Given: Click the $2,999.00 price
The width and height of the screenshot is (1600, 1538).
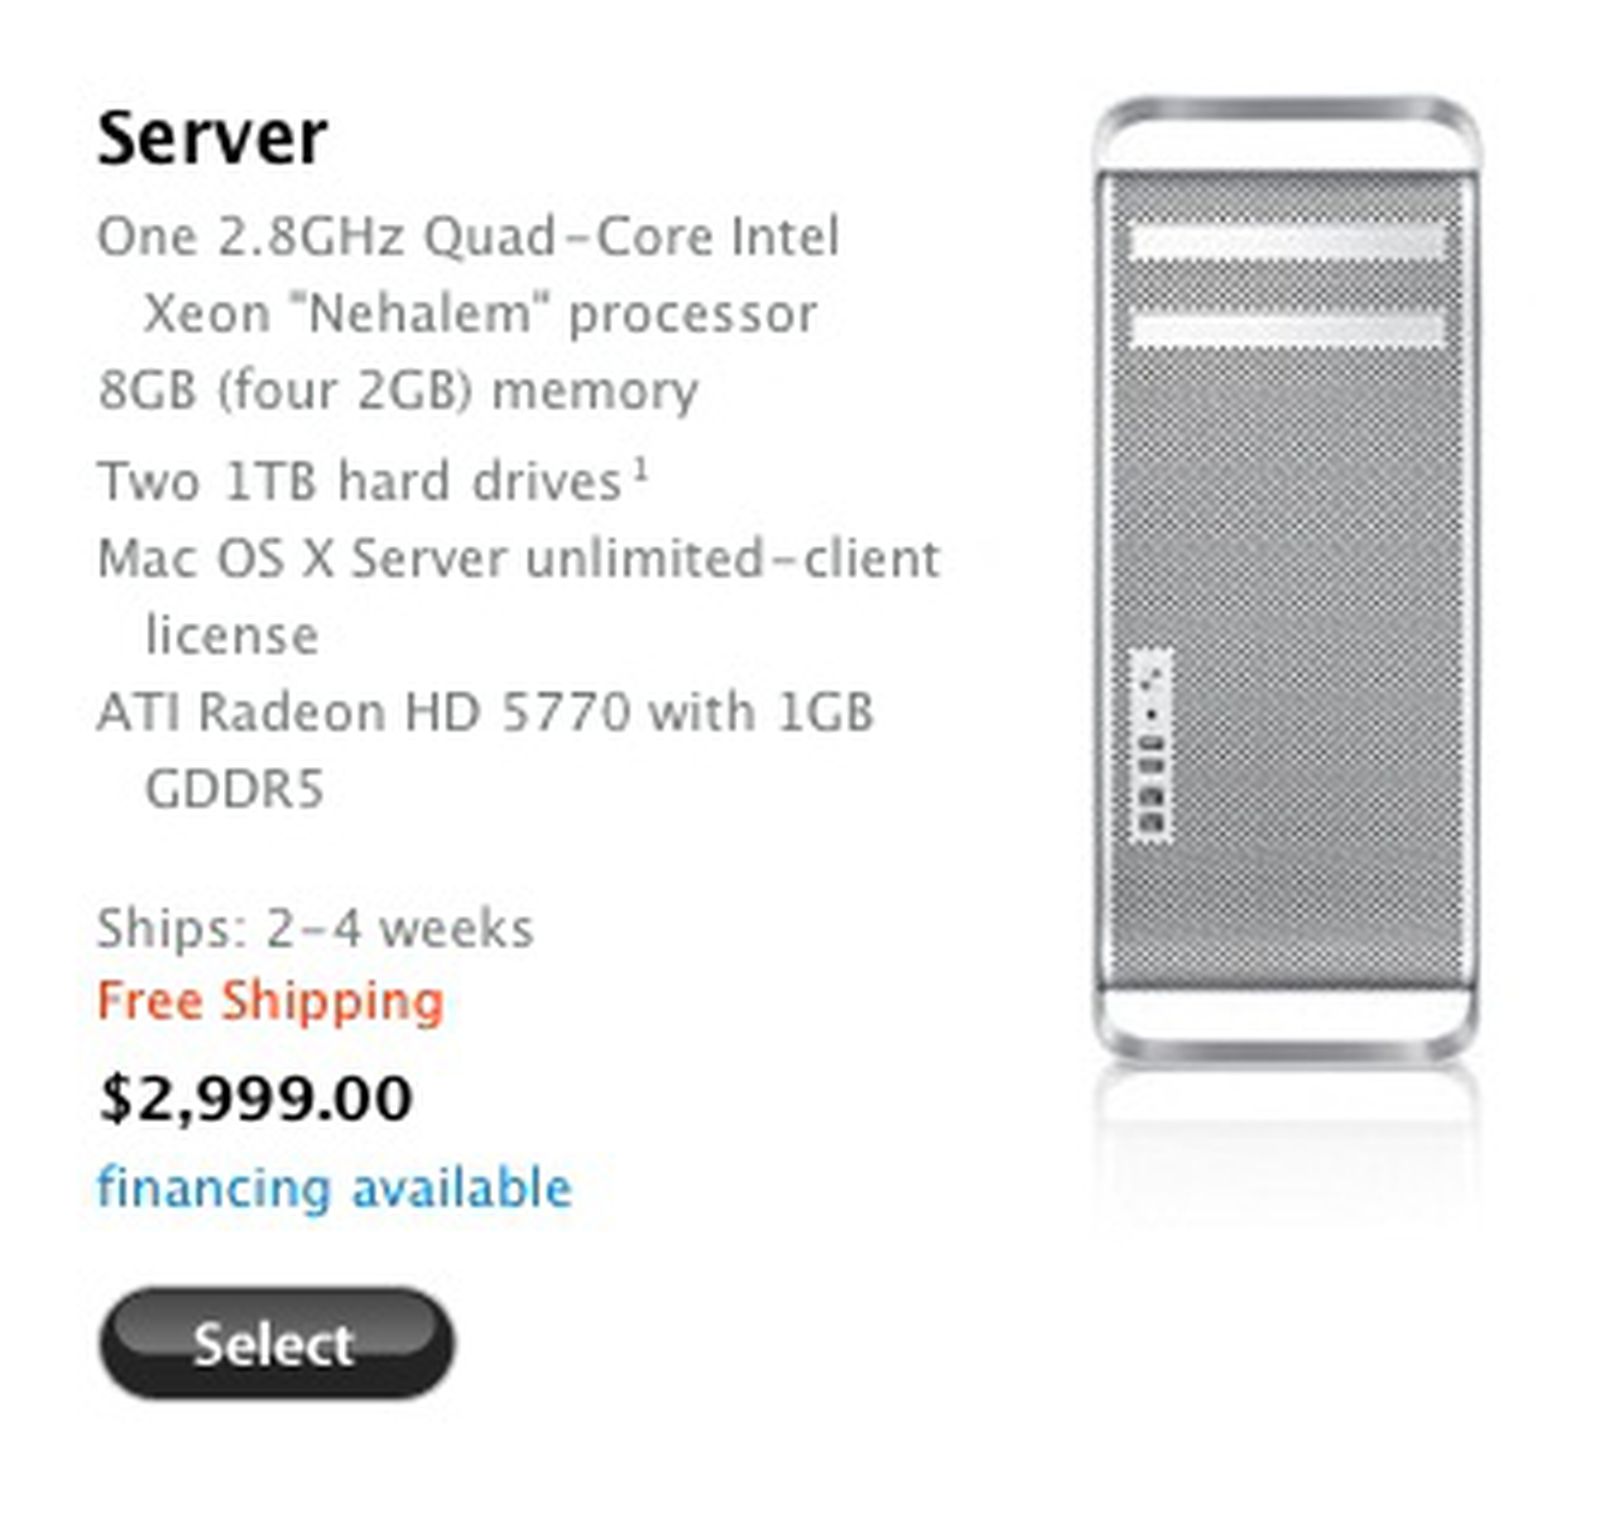Looking at the screenshot, I should 256,1098.
